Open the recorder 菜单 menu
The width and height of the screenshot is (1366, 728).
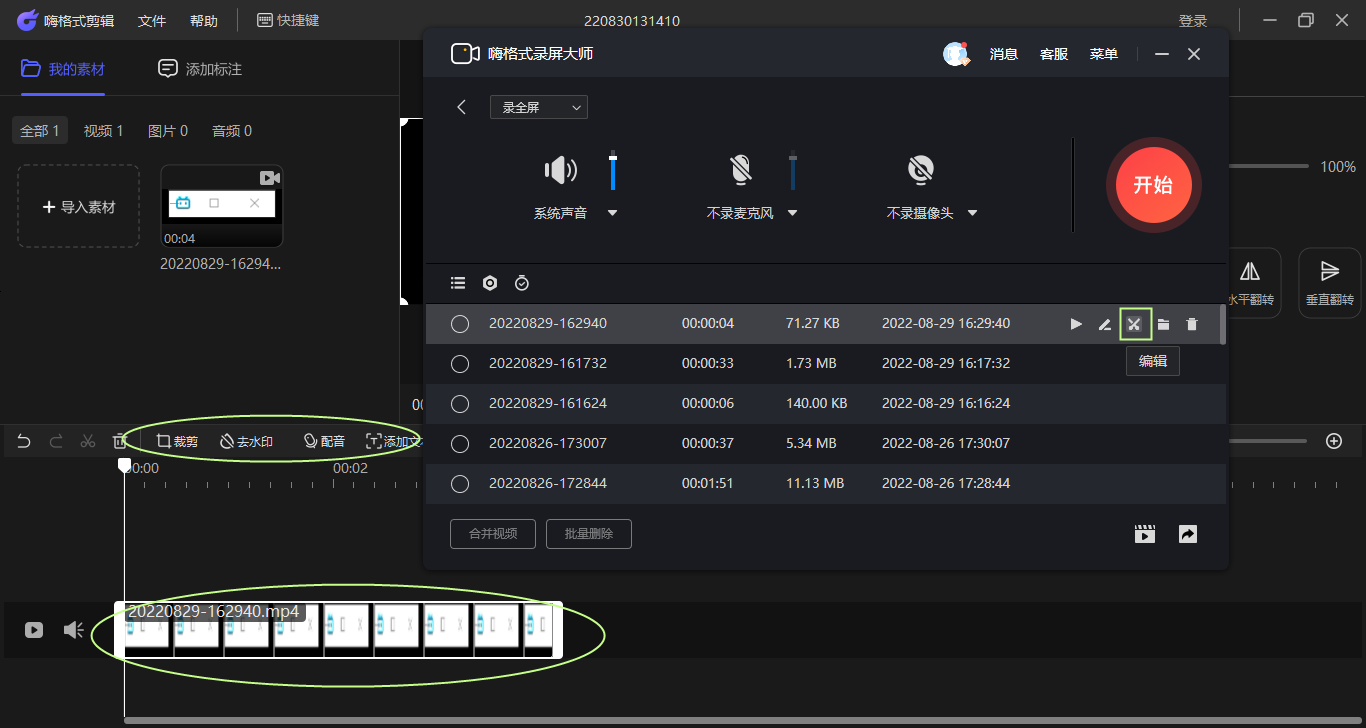pyautogui.click(x=1104, y=54)
